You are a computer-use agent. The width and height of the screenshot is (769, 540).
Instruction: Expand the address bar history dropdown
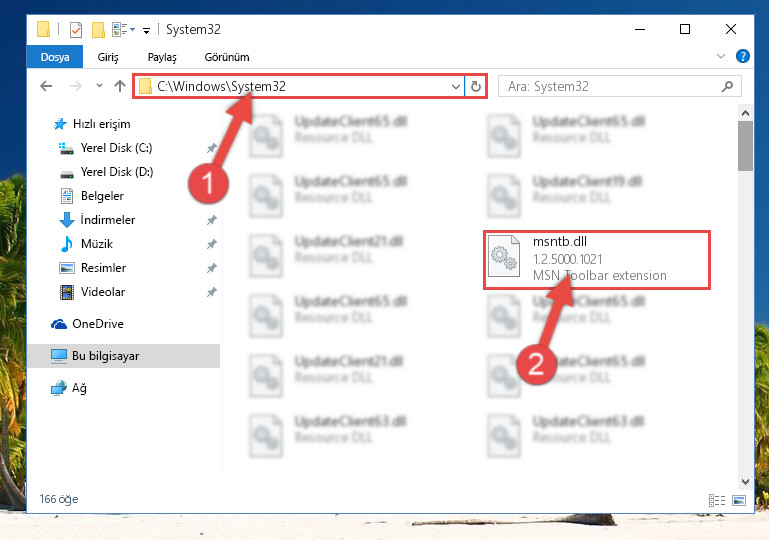456,87
